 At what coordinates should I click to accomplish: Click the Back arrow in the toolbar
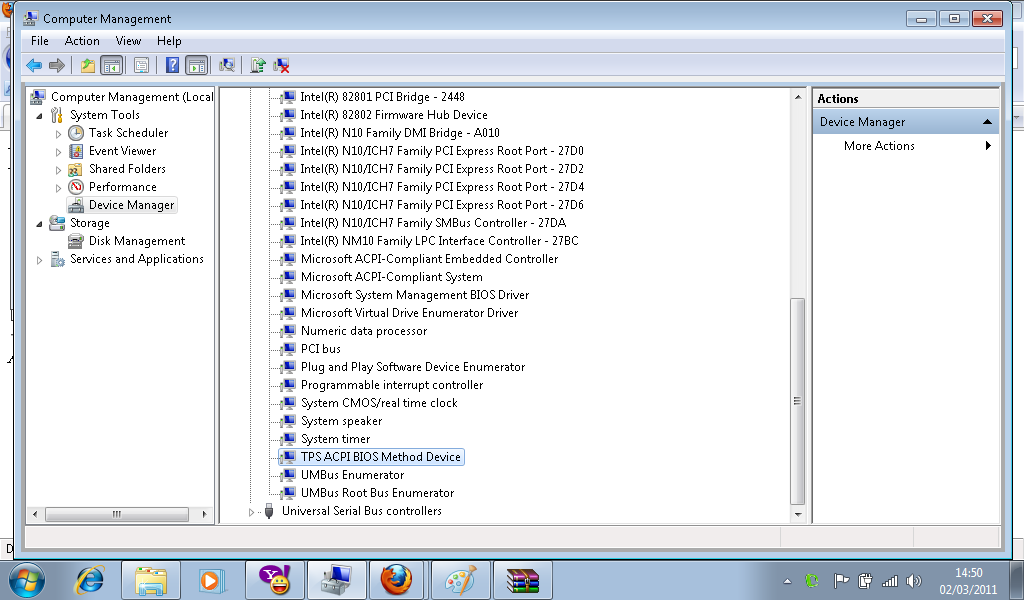(x=34, y=65)
